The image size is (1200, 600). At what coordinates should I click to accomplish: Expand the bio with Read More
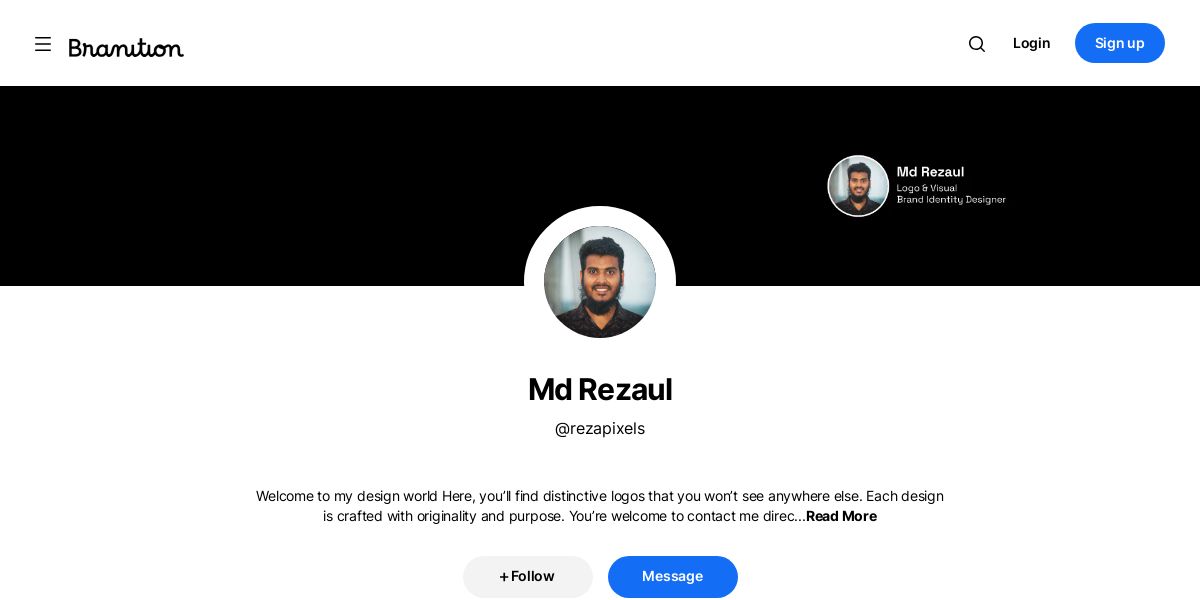(x=841, y=516)
